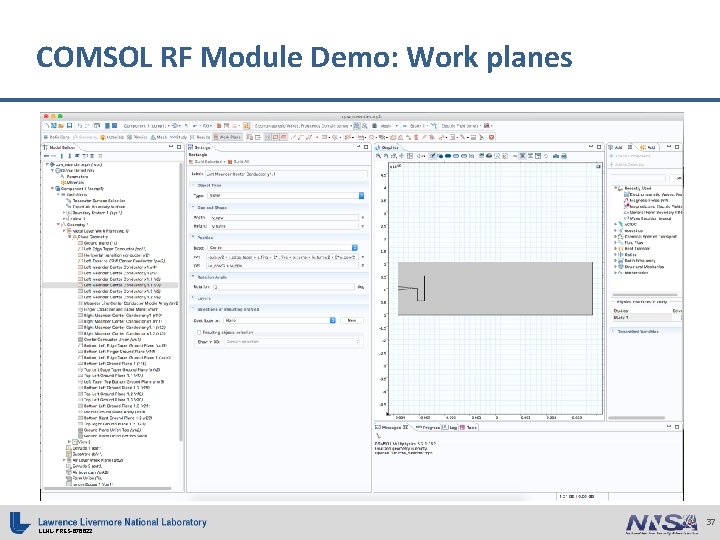720x540 pixels.
Task: Click the Print icon in Graphics toolbar
Action: [x=564, y=156]
